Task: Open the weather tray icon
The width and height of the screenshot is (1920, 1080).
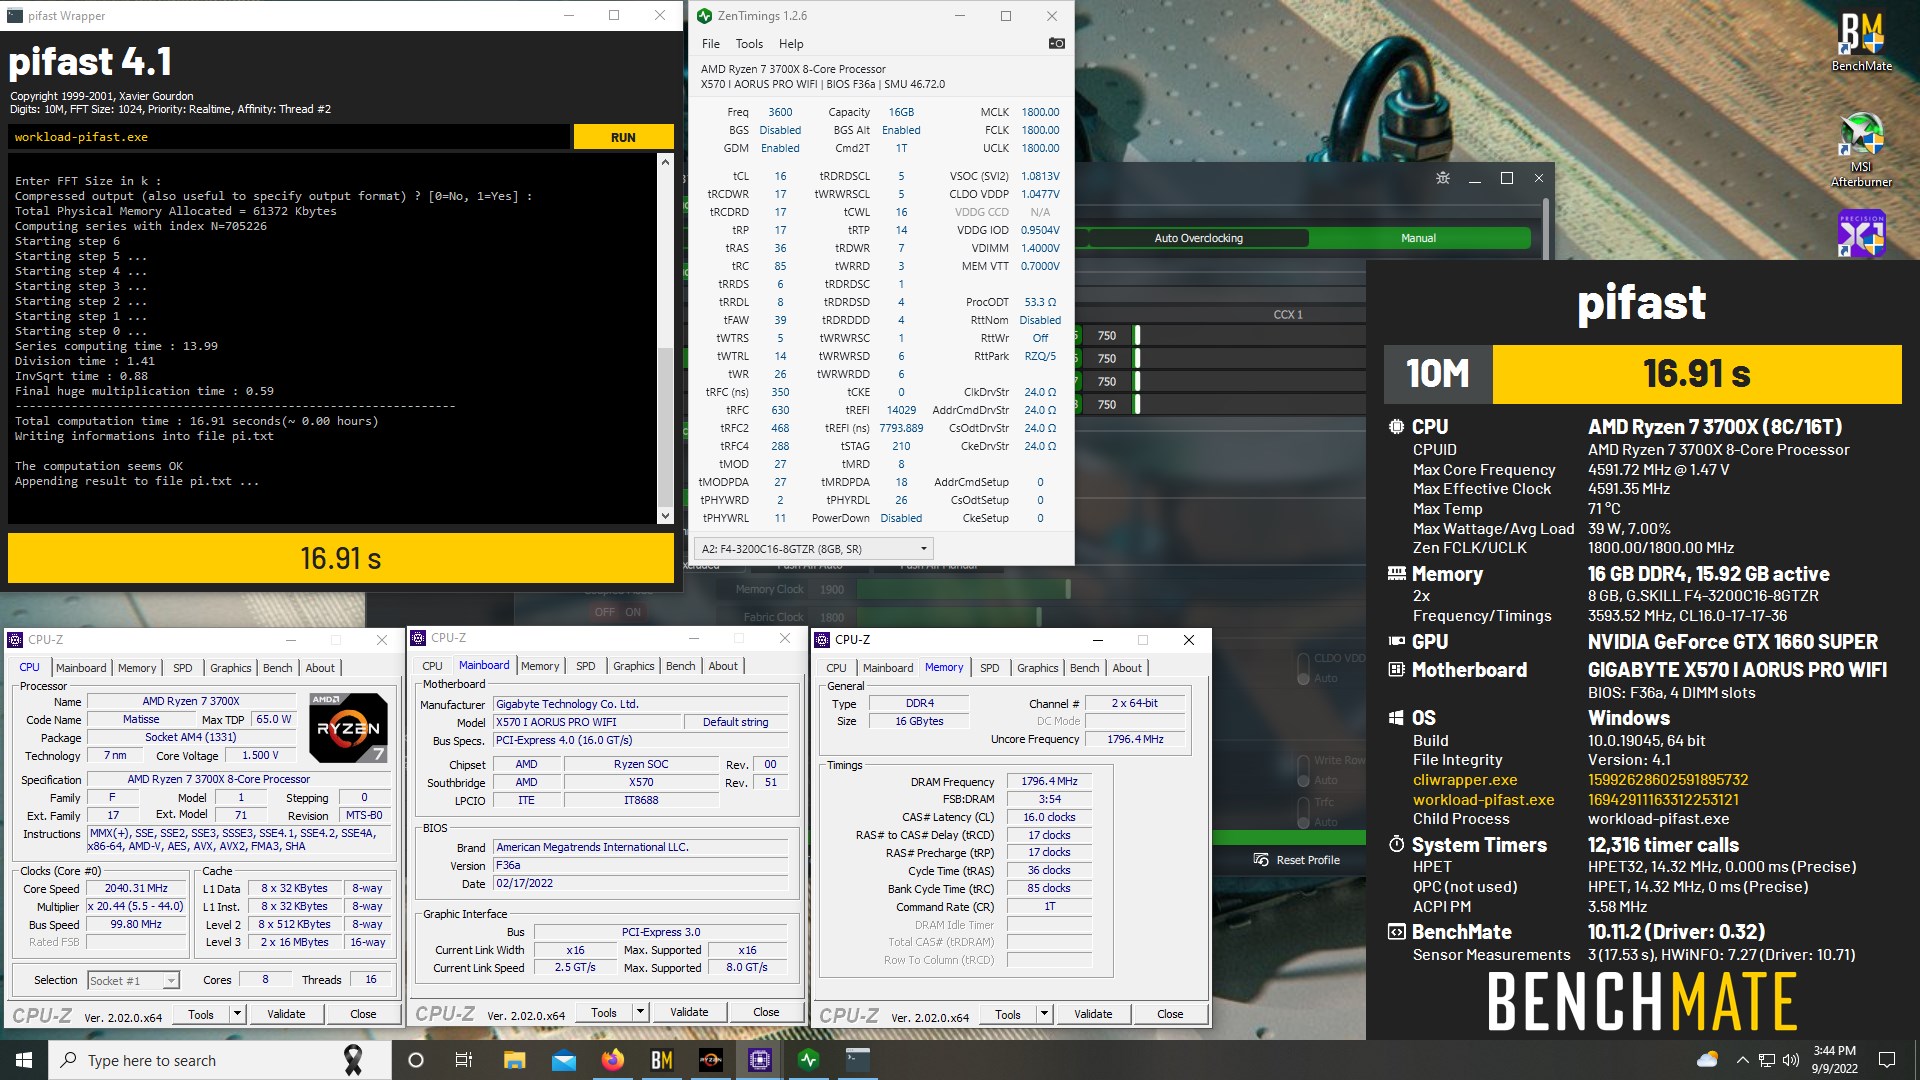Action: coord(1707,1060)
